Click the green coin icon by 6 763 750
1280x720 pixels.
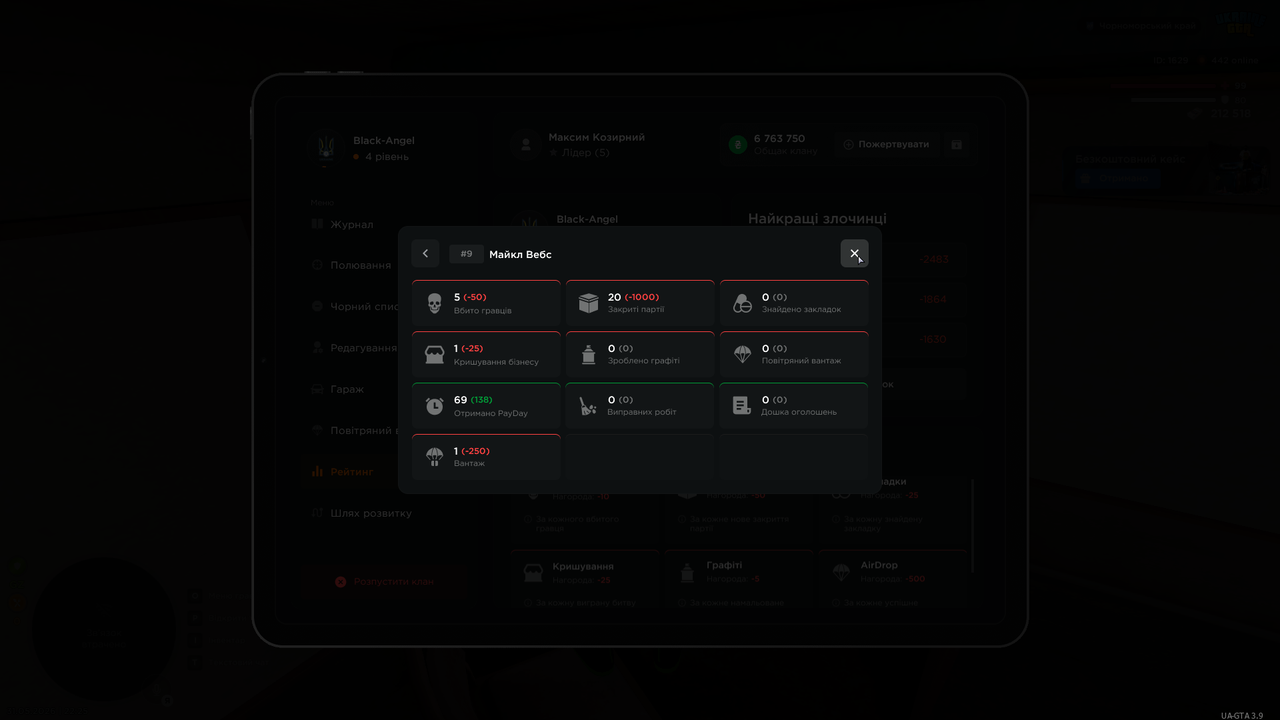pyautogui.click(x=738, y=145)
